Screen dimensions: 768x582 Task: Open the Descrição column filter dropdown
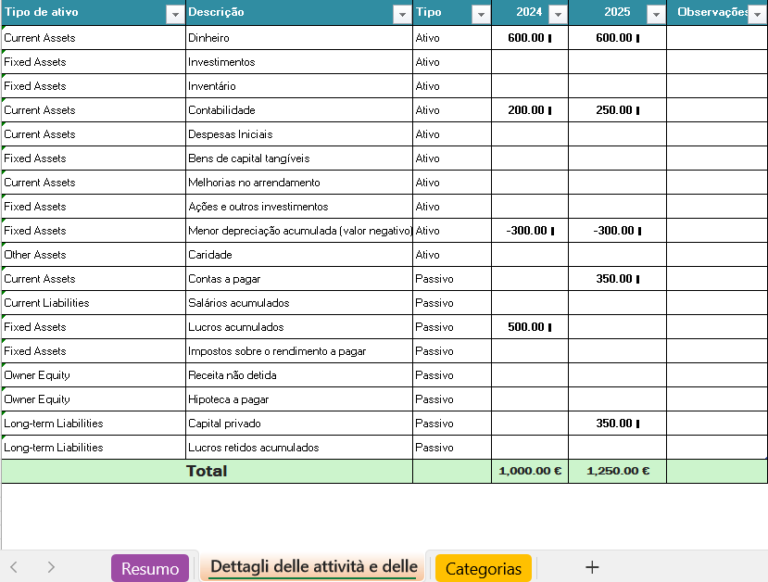point(402,15)
